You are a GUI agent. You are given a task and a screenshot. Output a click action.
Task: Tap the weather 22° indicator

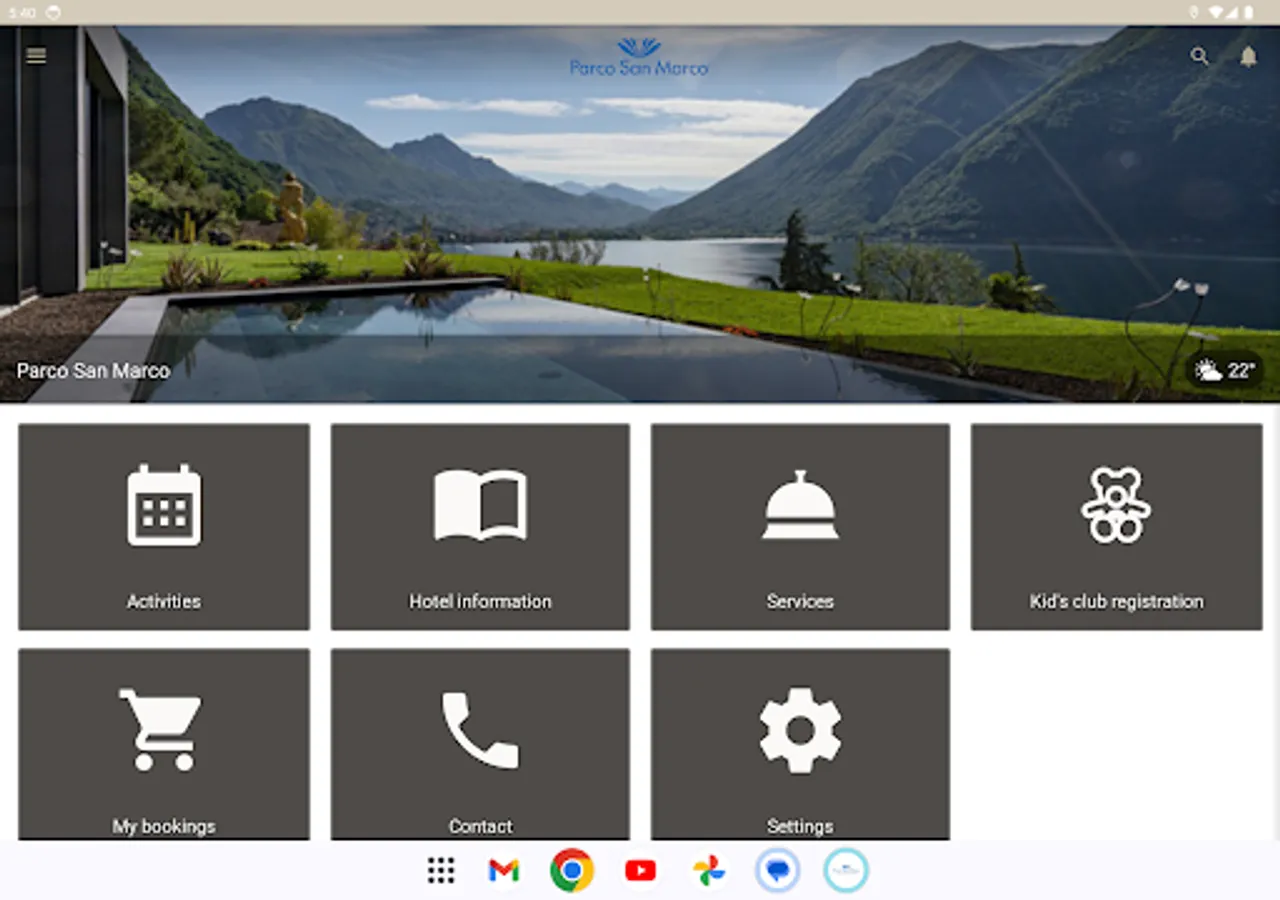click(x=1225, y=371)
